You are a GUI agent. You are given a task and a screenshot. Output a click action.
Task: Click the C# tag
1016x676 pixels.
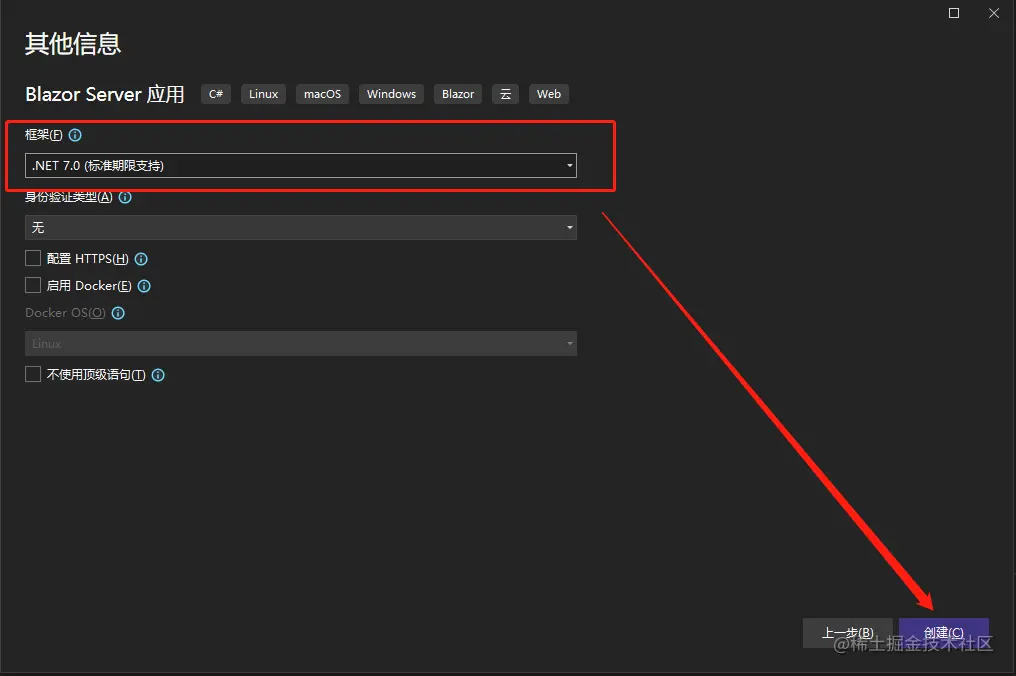[216, 94]
